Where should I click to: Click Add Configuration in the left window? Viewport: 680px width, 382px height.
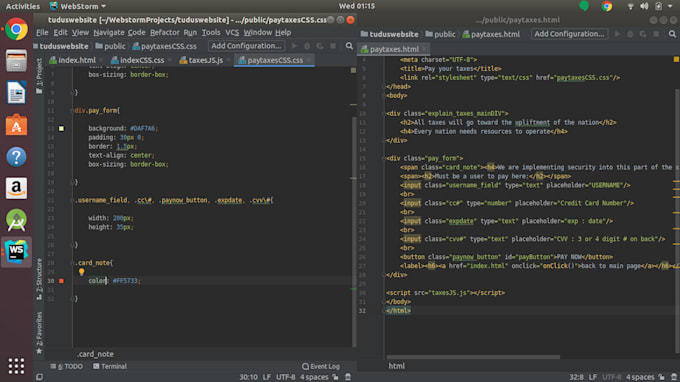246,46
